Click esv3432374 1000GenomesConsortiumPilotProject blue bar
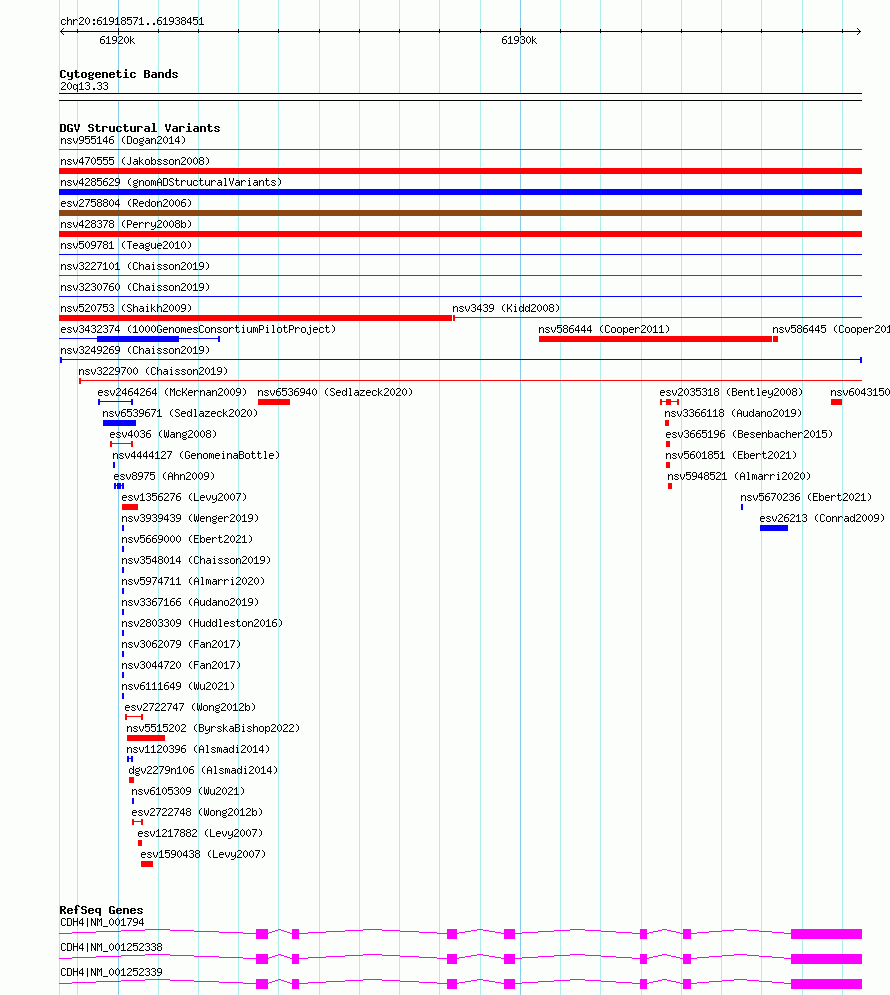 pyautogui.click(x=138, y=339)
